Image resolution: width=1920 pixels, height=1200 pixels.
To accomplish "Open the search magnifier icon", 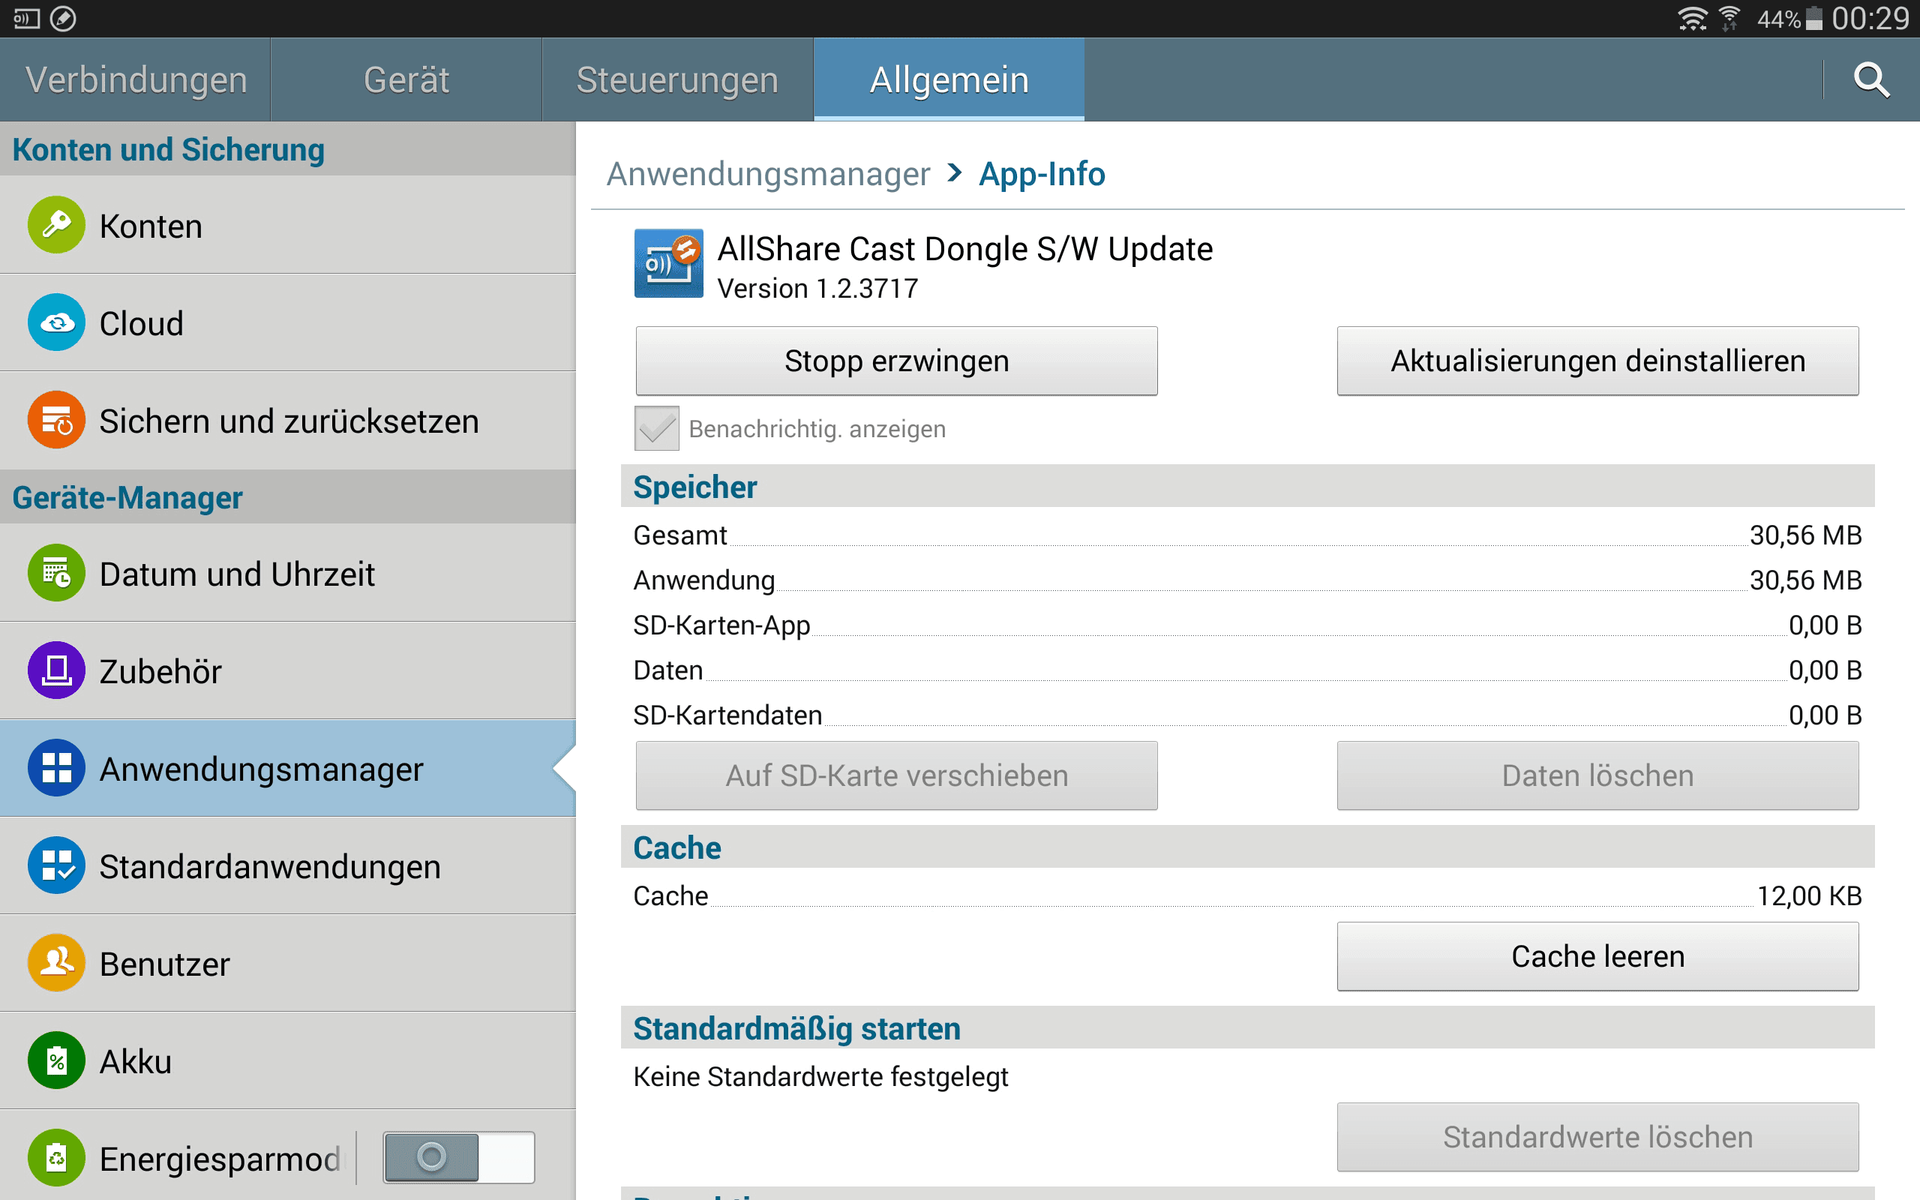I will 1871,79.
